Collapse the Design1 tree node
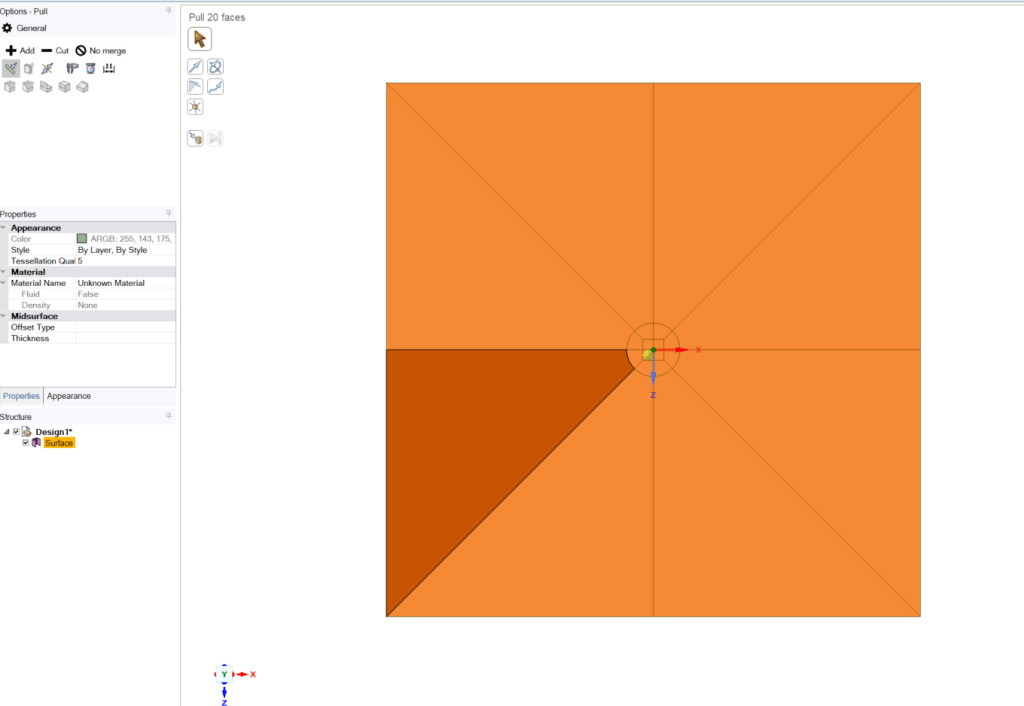The height and width of the screenshot is (706, 1024). (7, 432)
